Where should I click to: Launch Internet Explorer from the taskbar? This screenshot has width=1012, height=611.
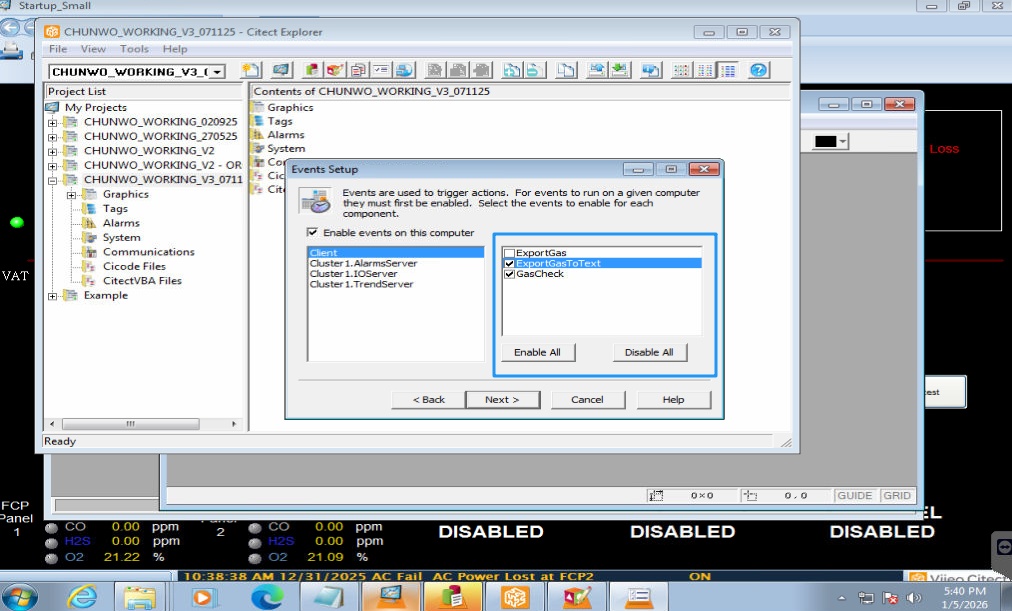(82, 597)
